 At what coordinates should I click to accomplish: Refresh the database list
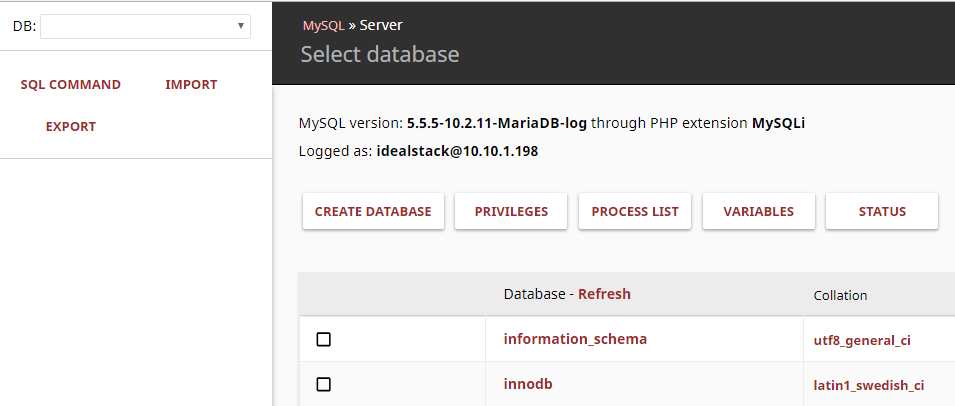click(x=604, y=294)
